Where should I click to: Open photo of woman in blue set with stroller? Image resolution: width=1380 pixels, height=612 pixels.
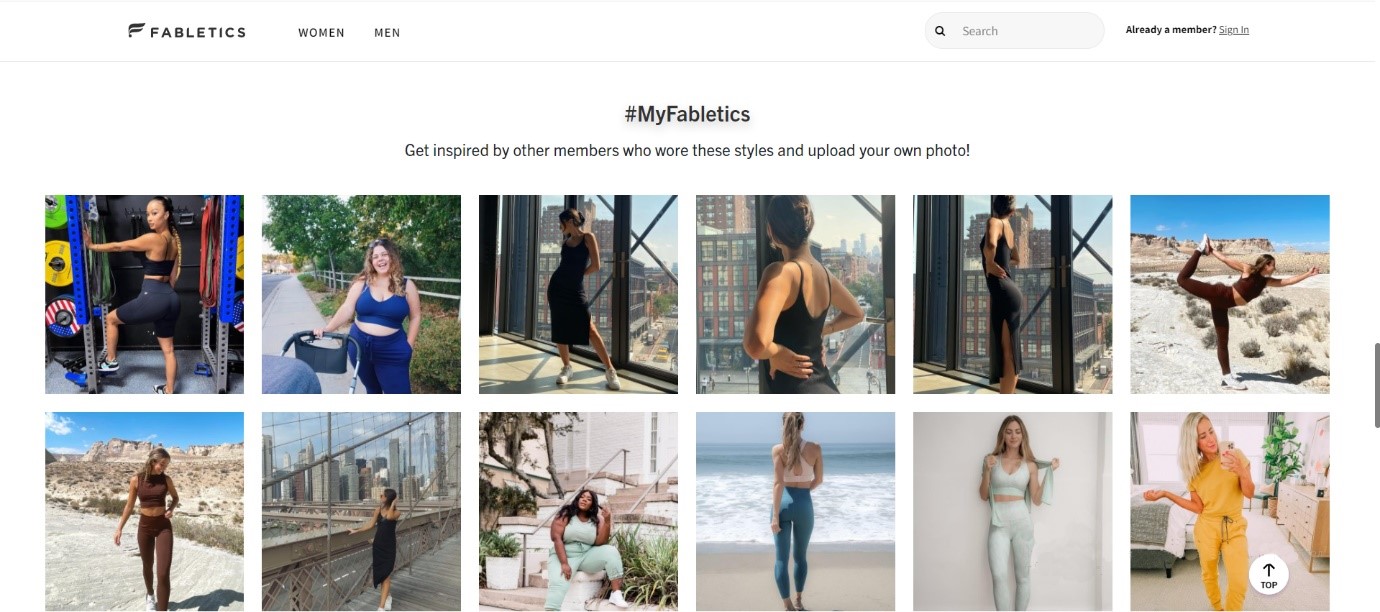tap(361, 294)
